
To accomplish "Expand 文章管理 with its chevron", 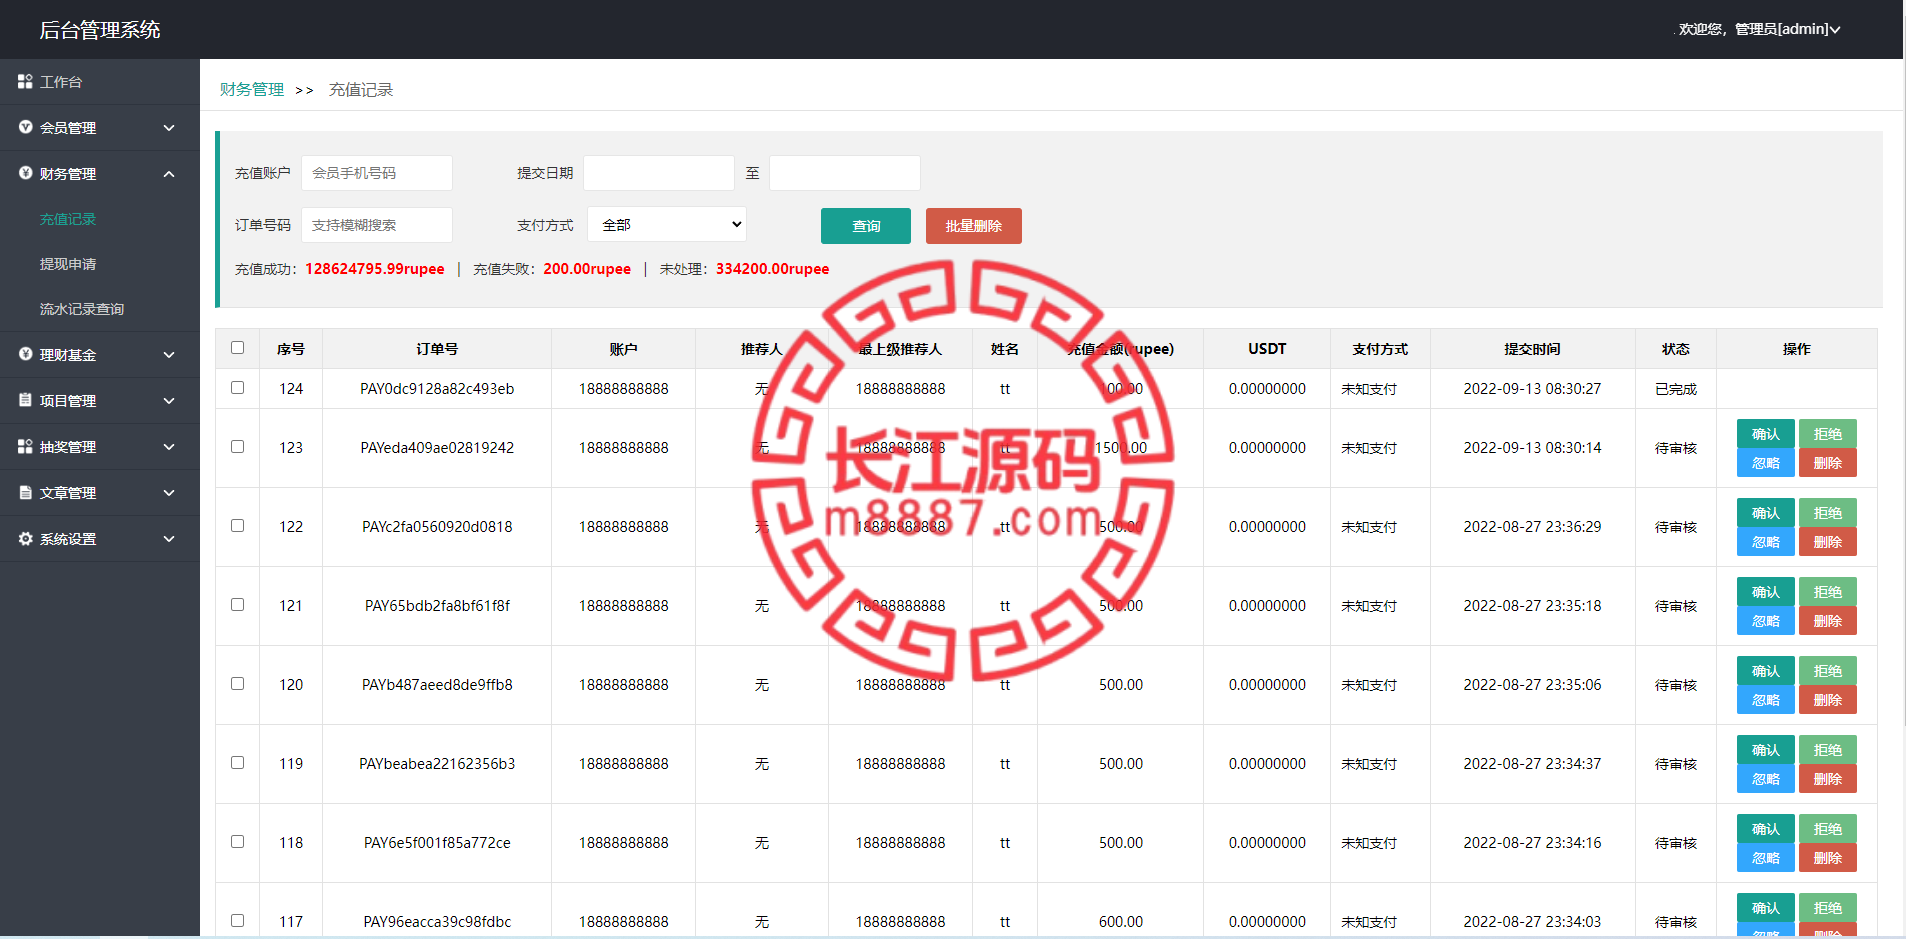I will pos(169,493).
